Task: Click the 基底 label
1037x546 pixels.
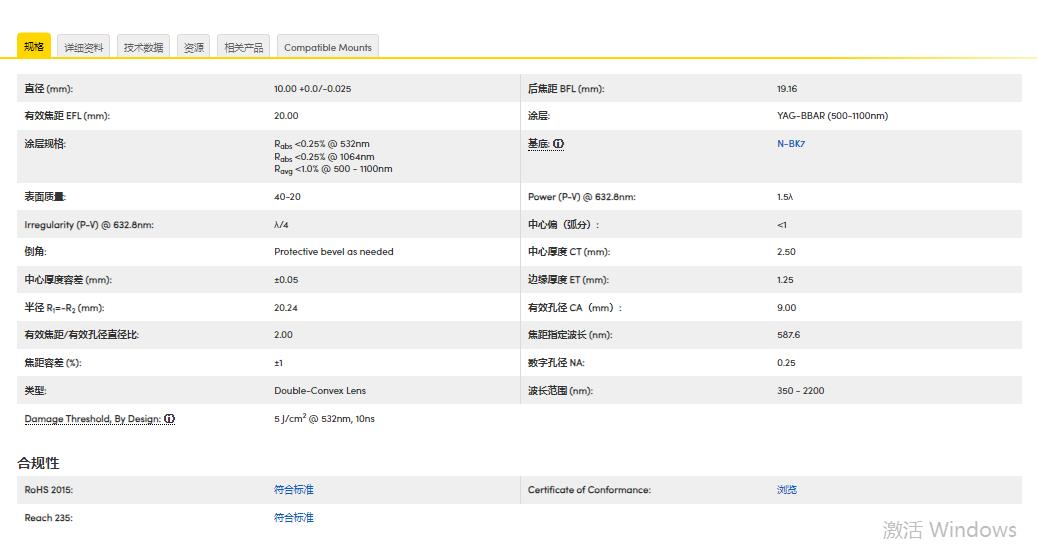Action: coord(539,143)
